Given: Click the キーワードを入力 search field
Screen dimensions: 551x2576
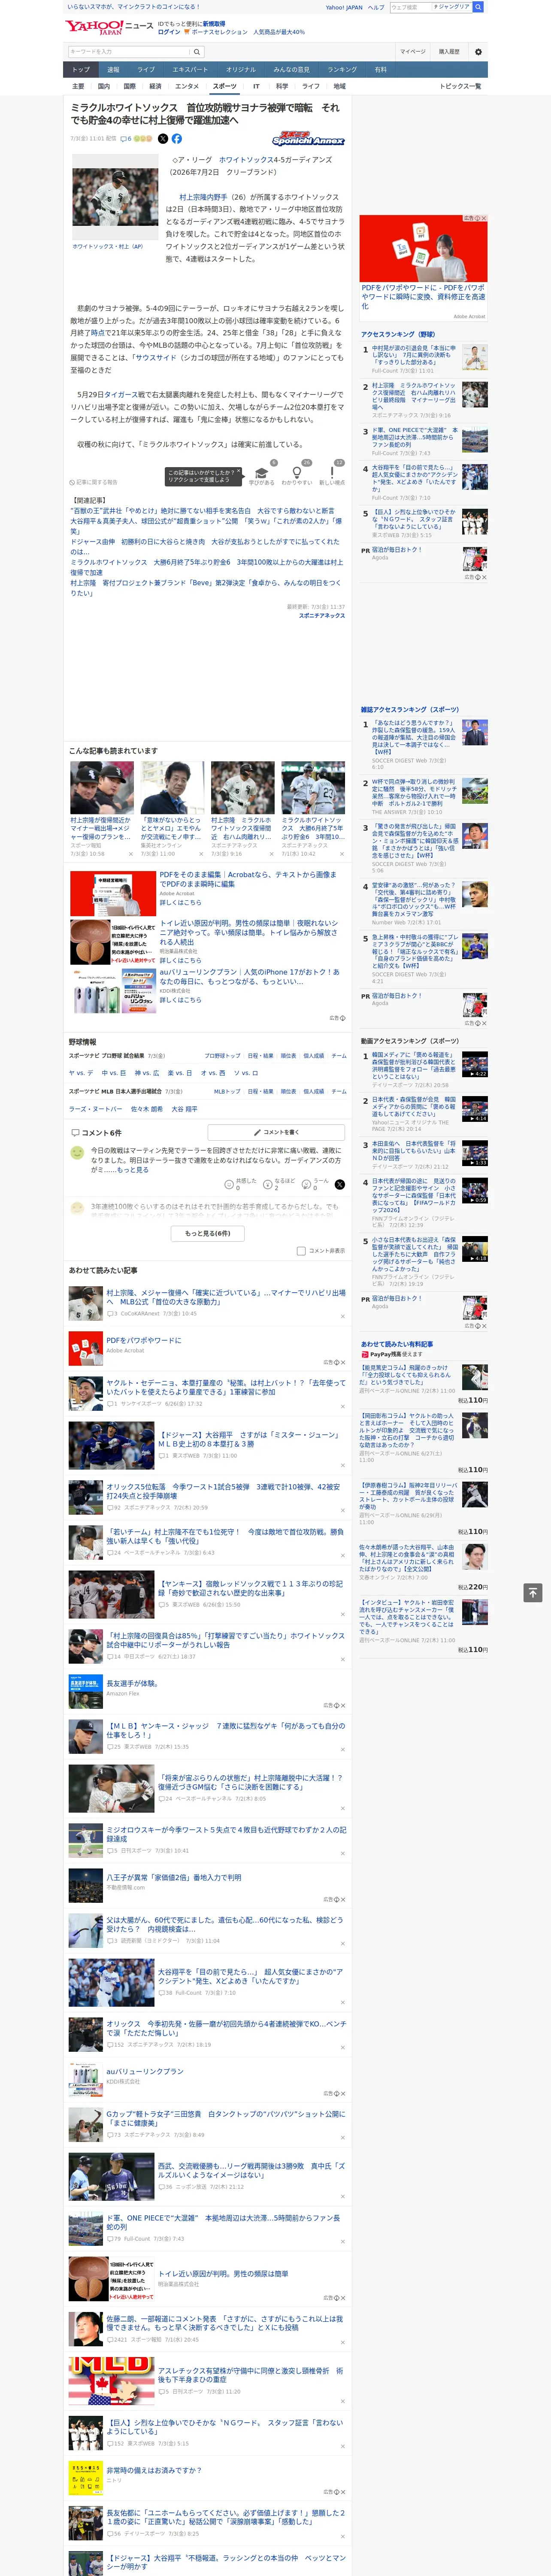Looking at the screenshot, I should click(x=129, y=52).
